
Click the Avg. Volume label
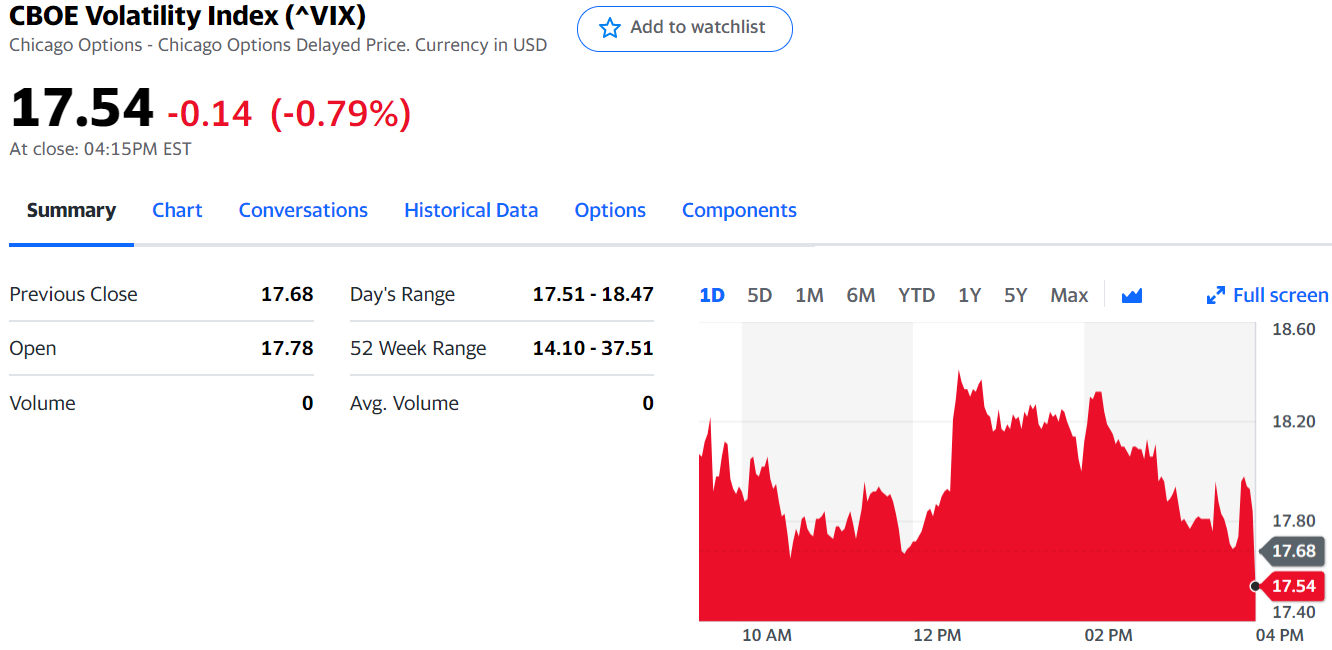404,403
